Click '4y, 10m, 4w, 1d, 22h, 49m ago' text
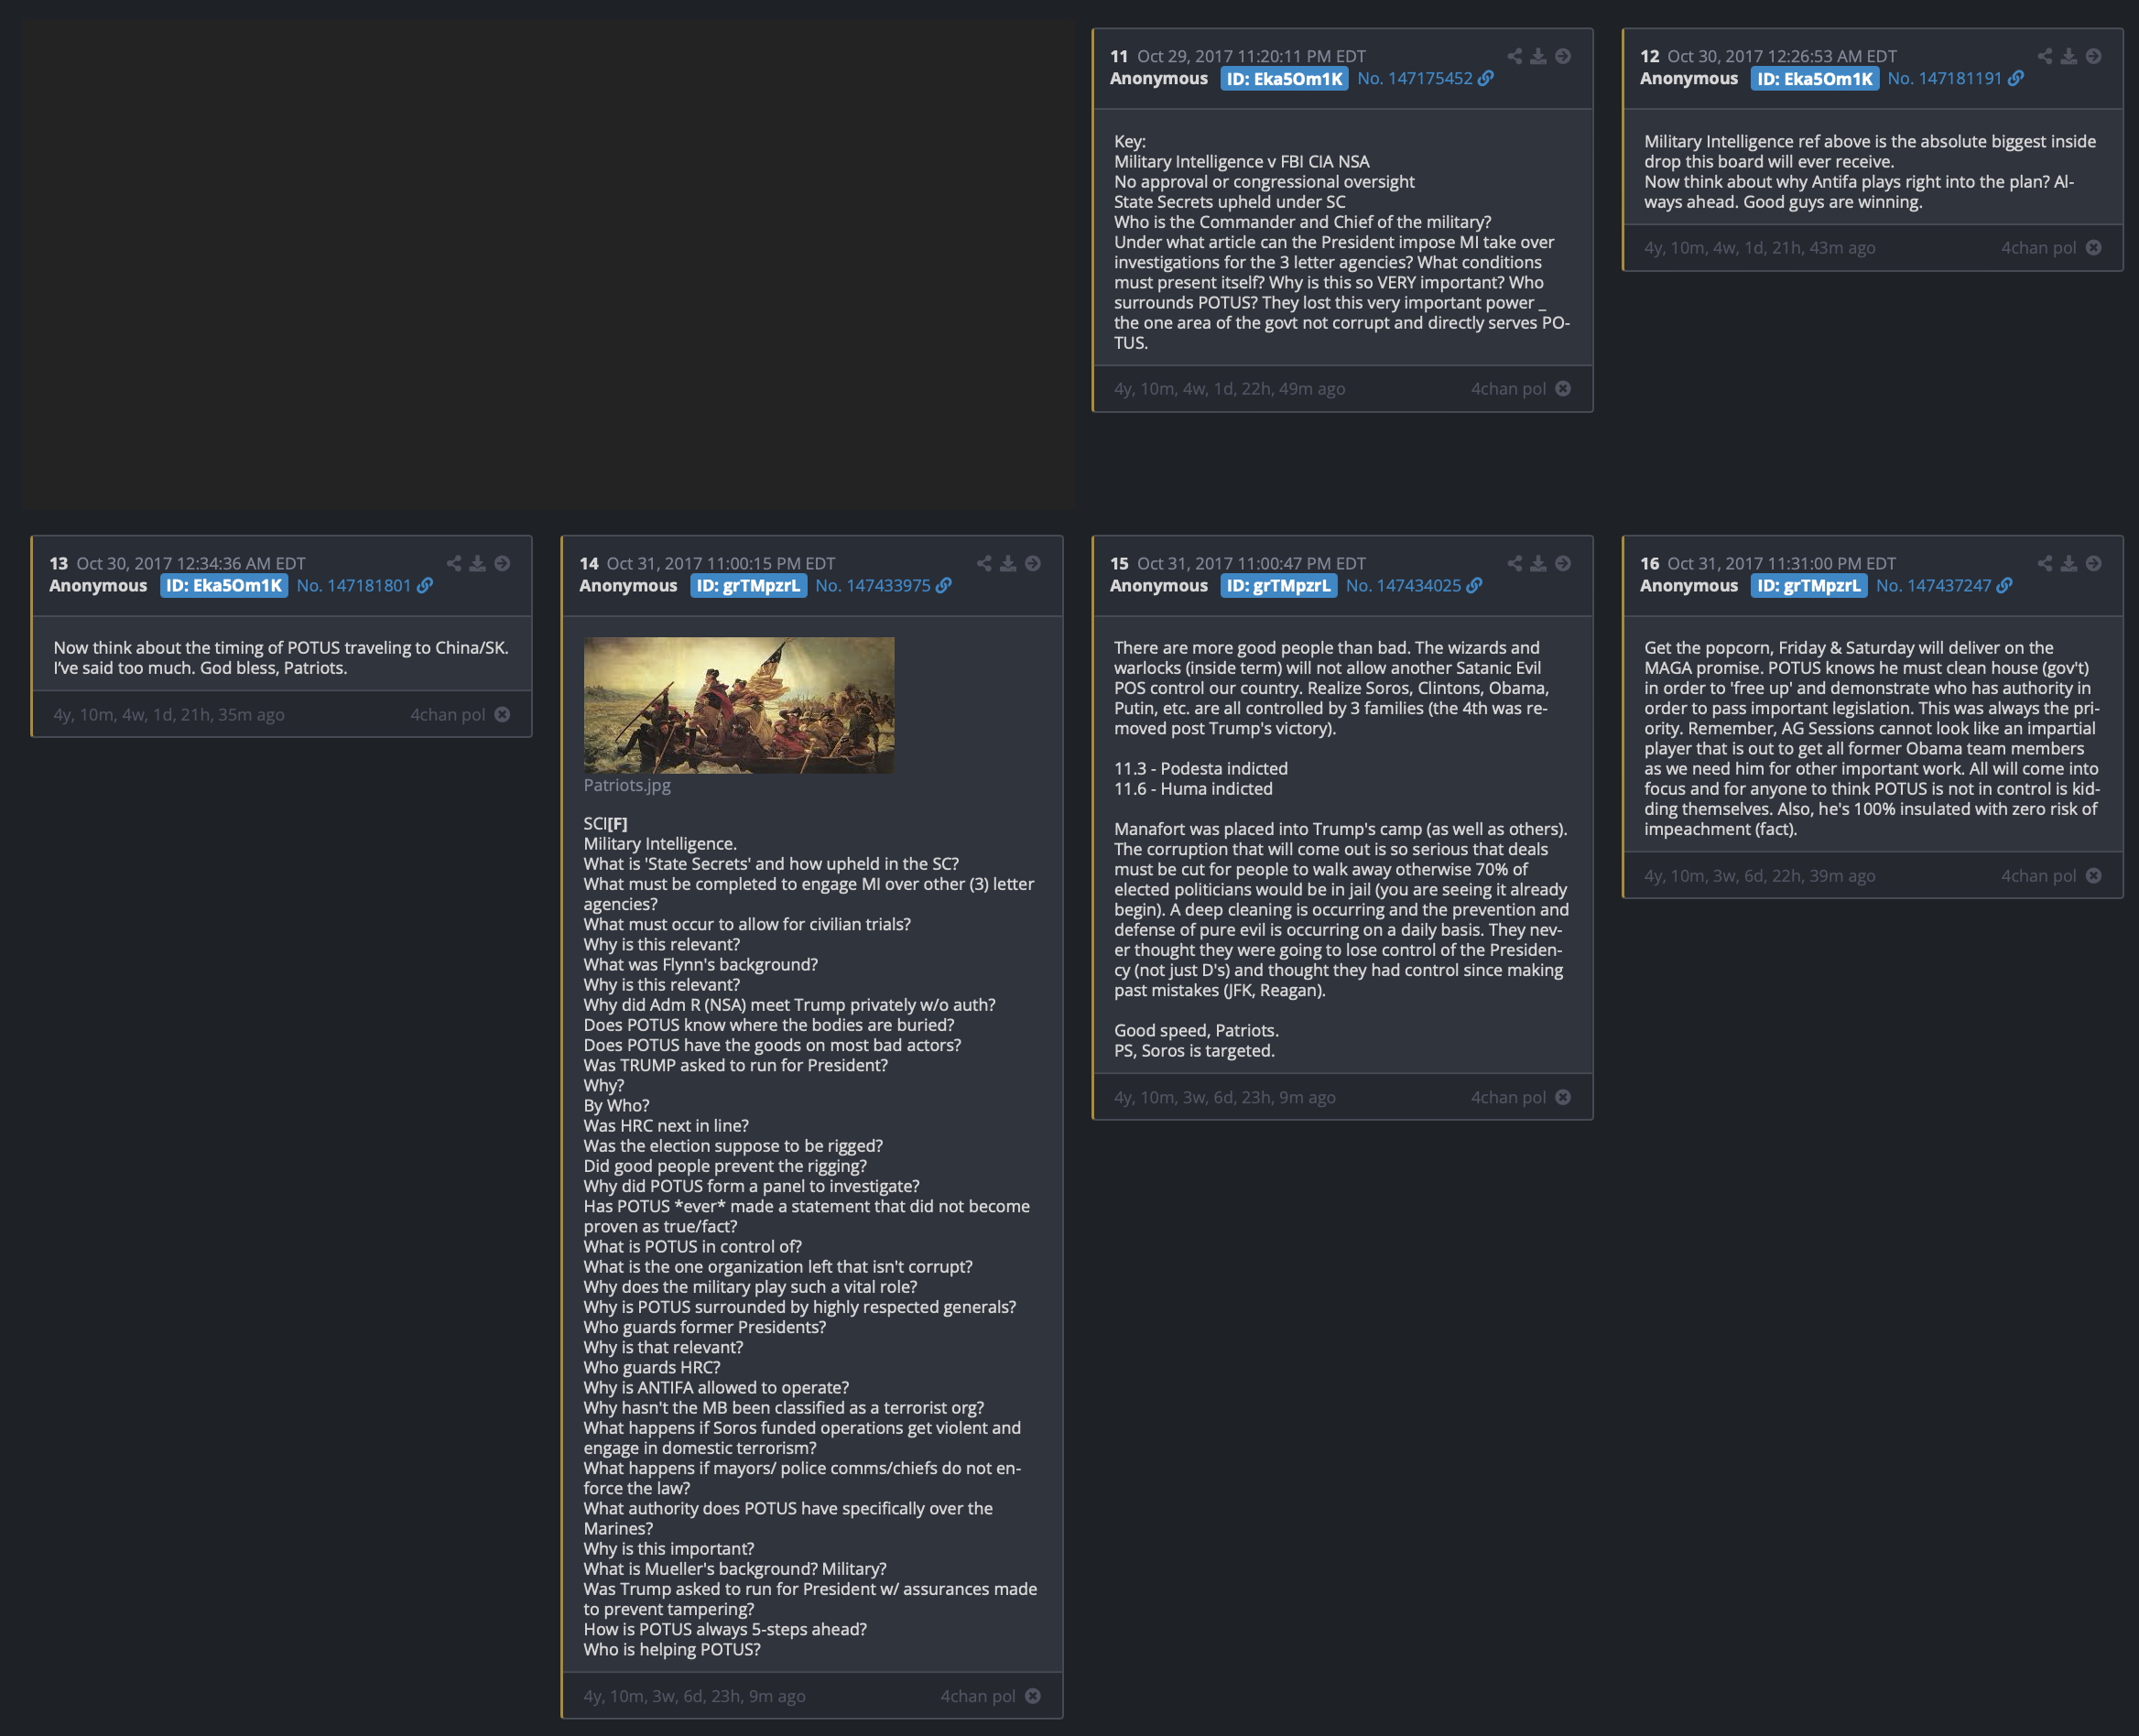The height and width of the screenshot is (1736, 2139). (x=1229, y=388)
